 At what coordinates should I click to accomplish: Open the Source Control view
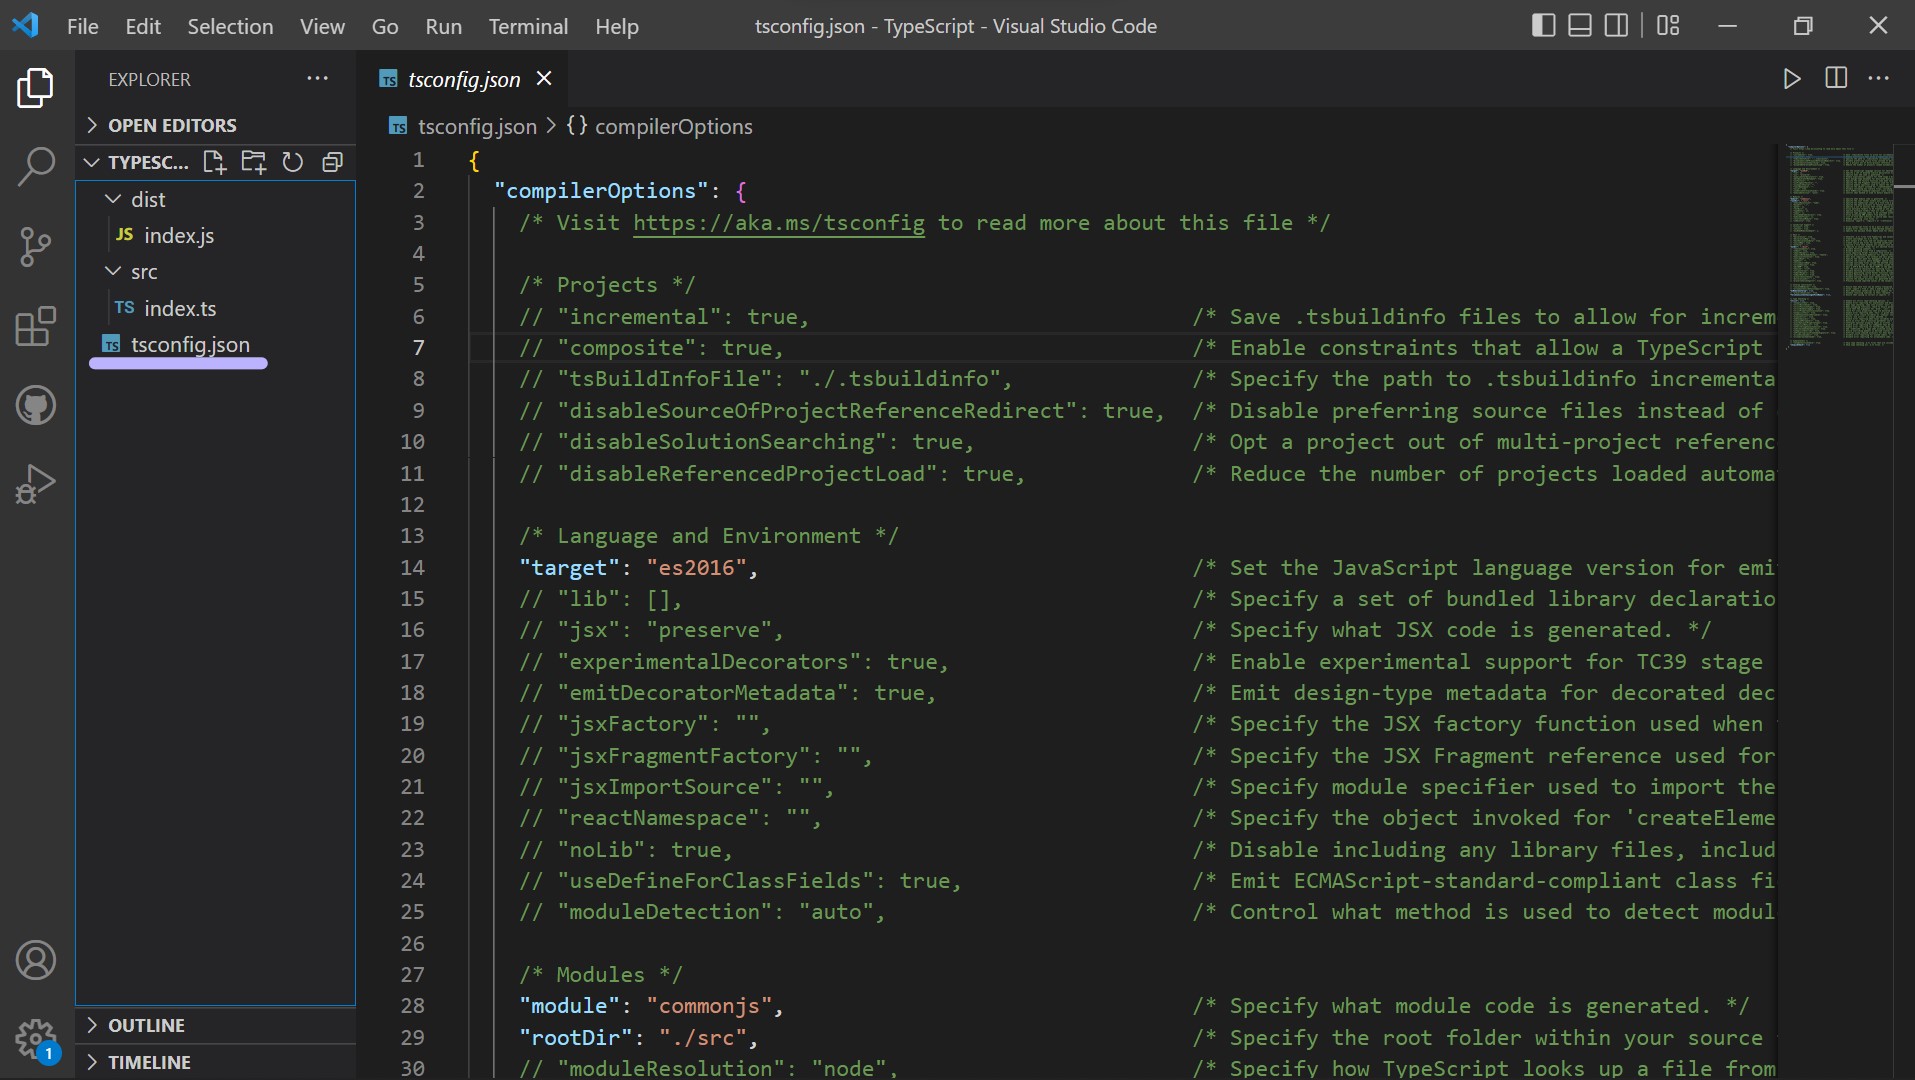[x=36, y=247]
